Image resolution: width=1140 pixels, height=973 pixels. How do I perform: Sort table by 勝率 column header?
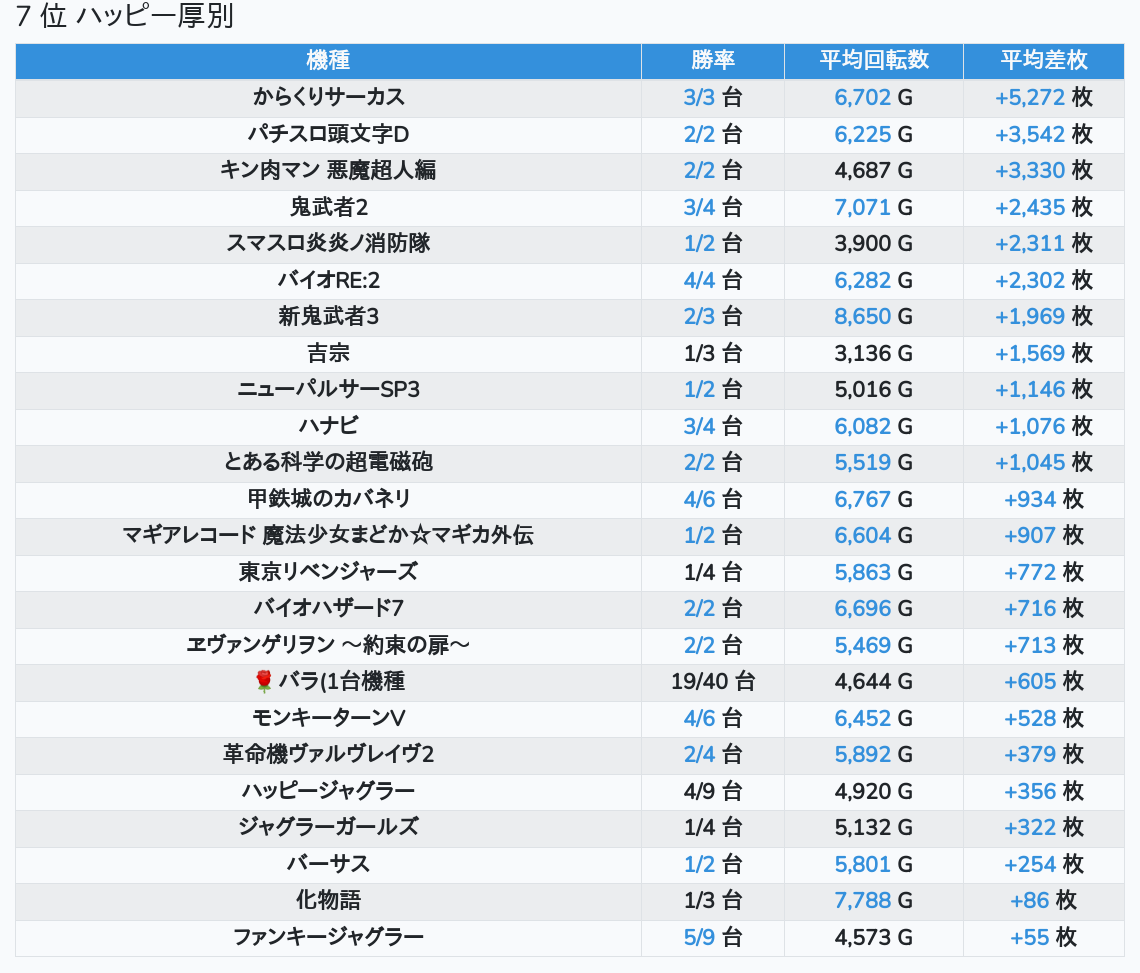712,60
